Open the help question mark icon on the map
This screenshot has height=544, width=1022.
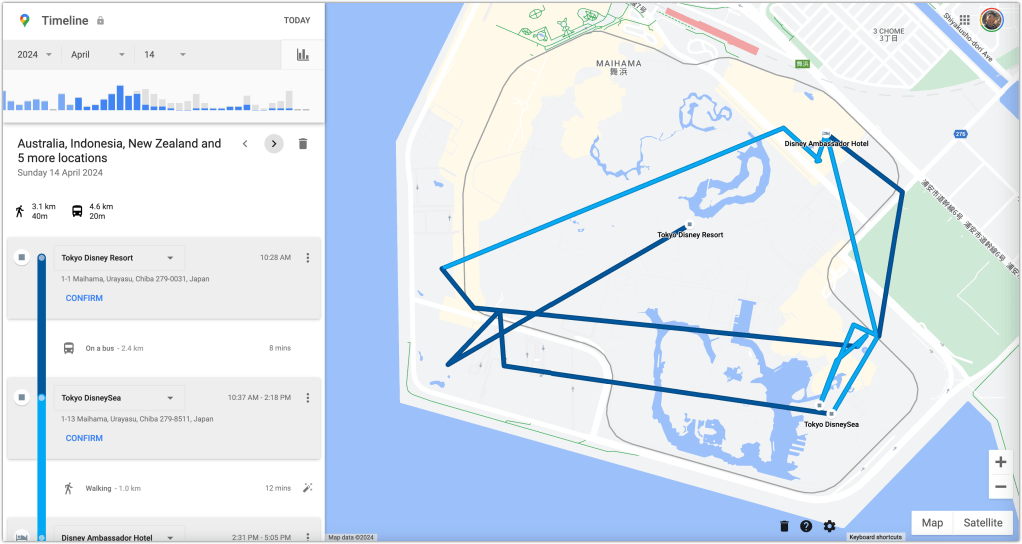coord(806,526)
